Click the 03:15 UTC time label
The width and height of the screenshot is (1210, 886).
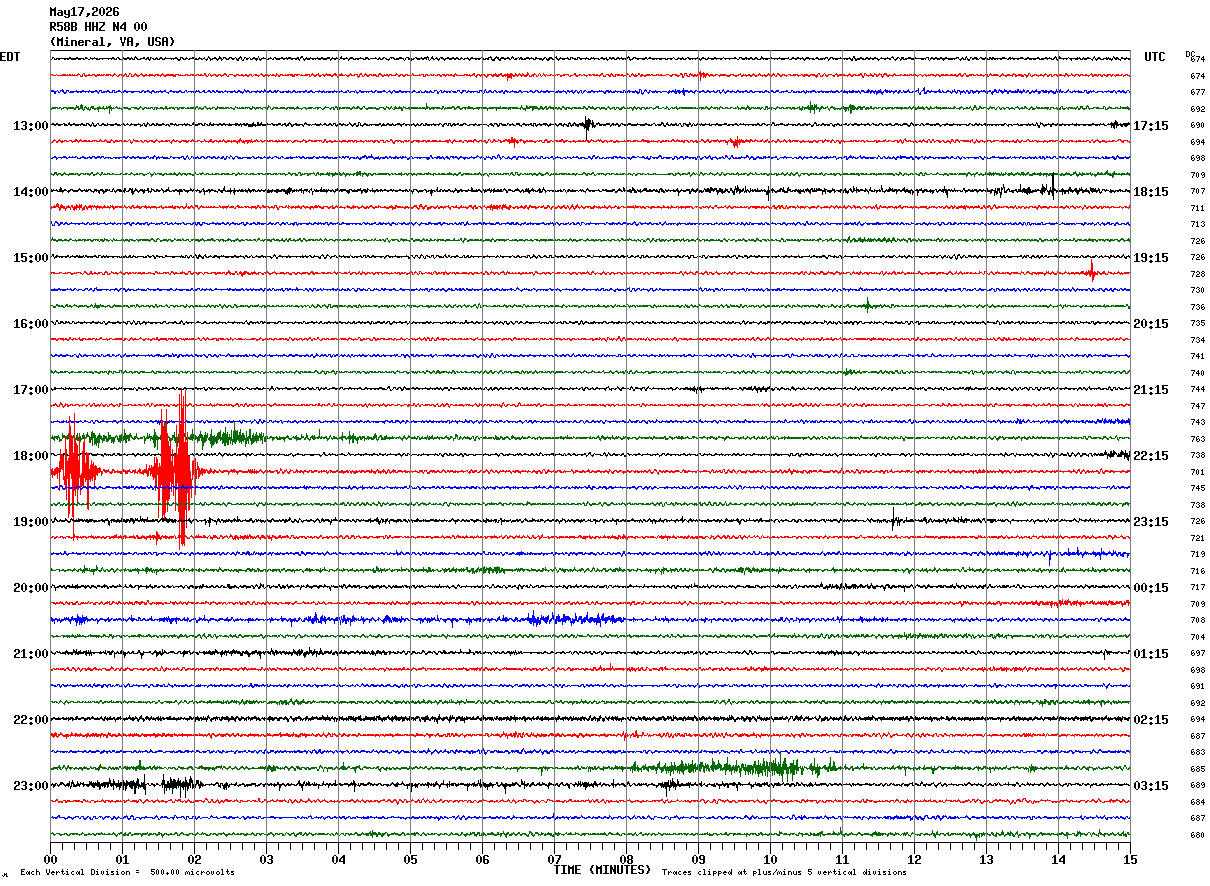1150,786
